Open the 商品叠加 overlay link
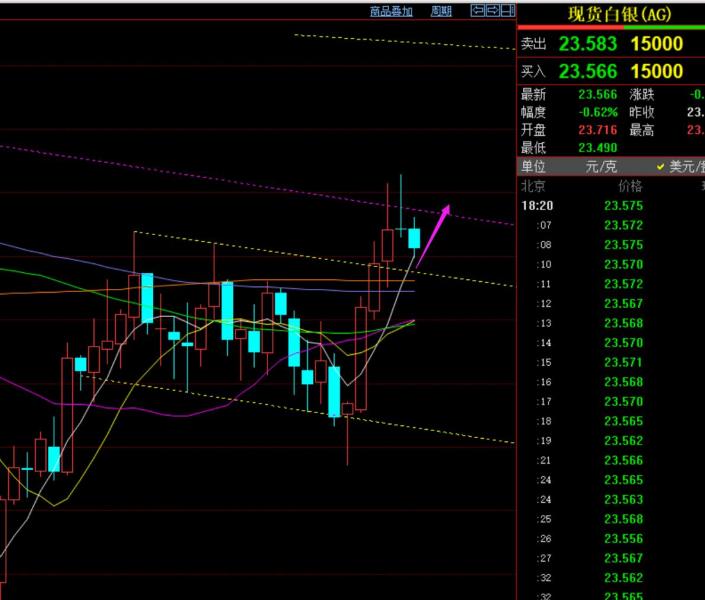 tap(391, 11)
